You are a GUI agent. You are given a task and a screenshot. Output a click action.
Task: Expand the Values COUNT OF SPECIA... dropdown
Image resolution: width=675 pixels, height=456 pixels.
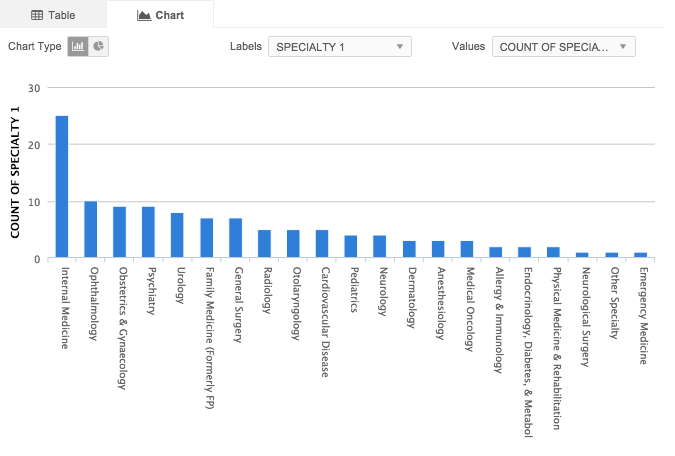point(564,46)
